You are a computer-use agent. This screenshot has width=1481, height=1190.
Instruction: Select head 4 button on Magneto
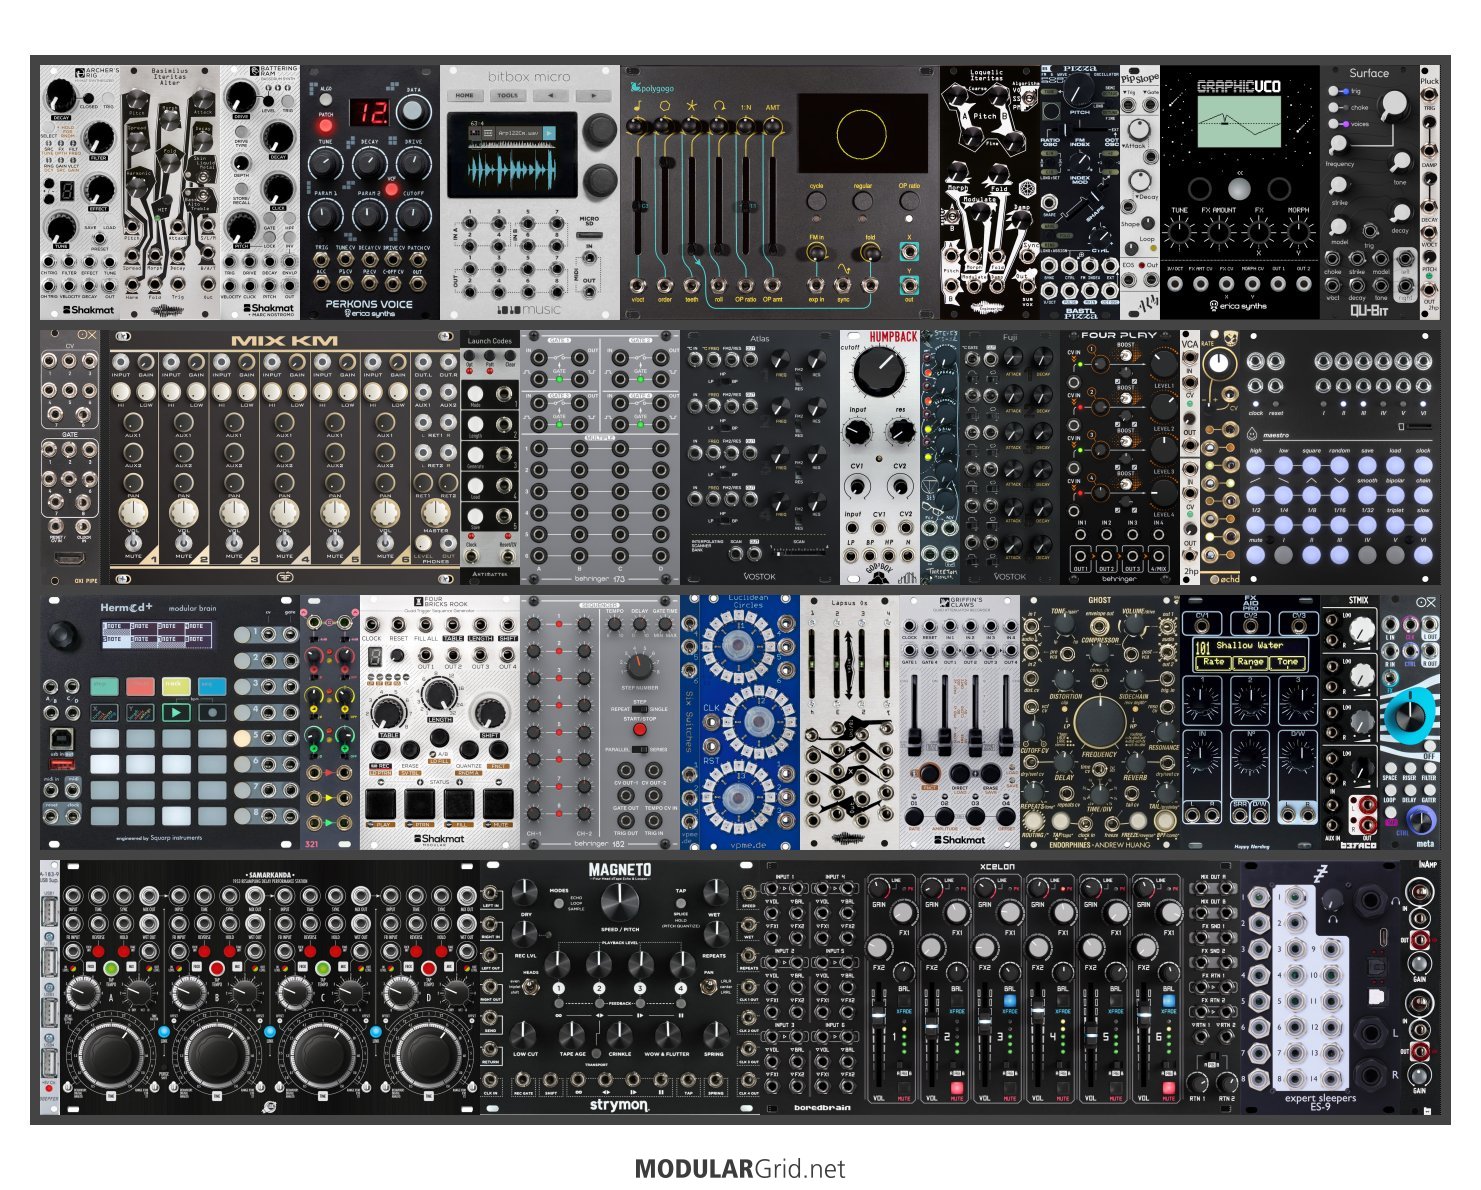680,988
